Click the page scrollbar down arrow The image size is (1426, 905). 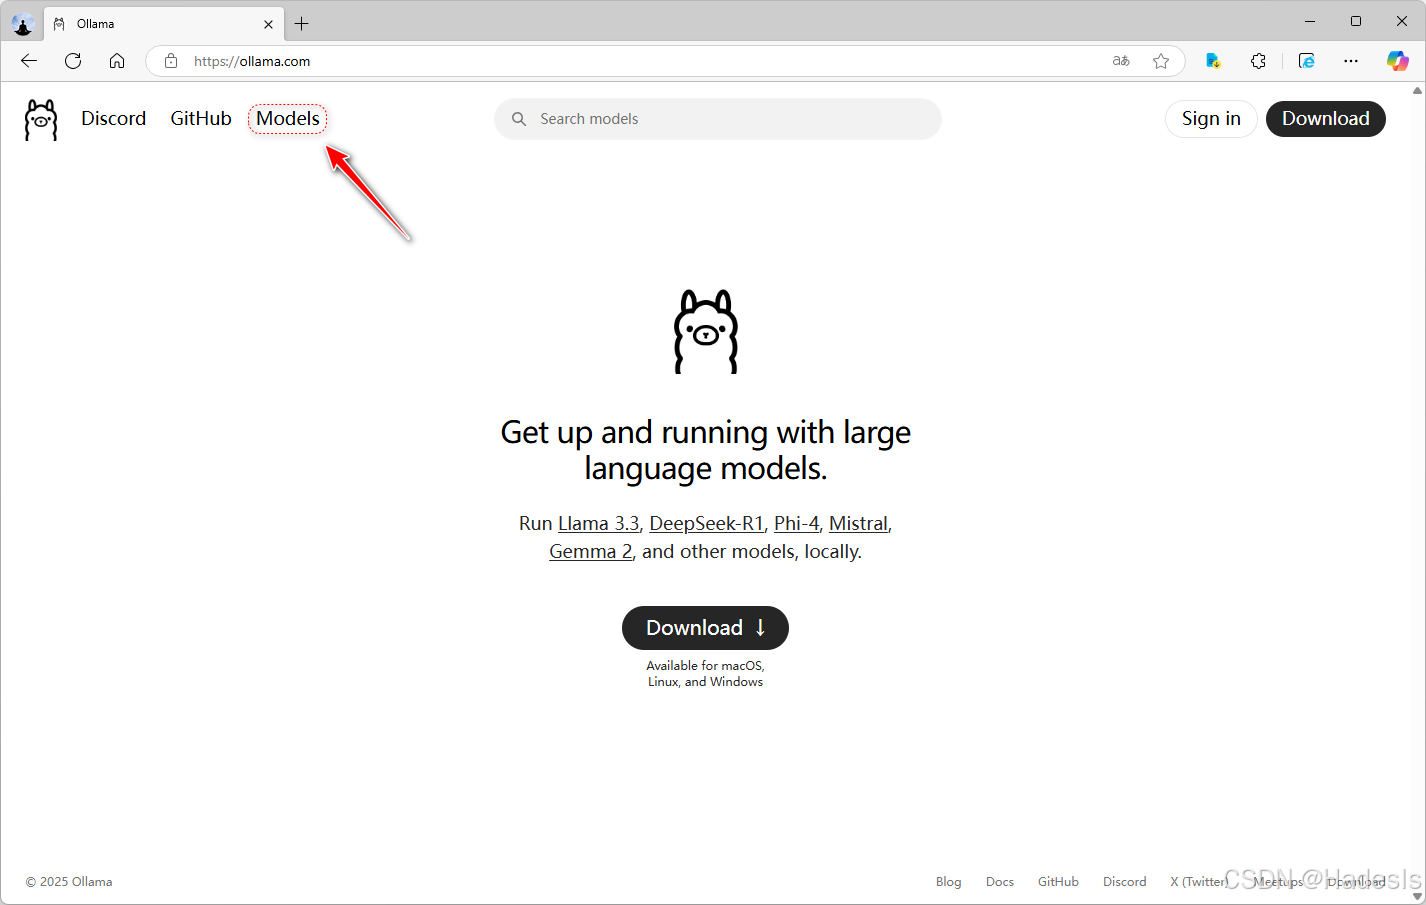coord(1417,896)
